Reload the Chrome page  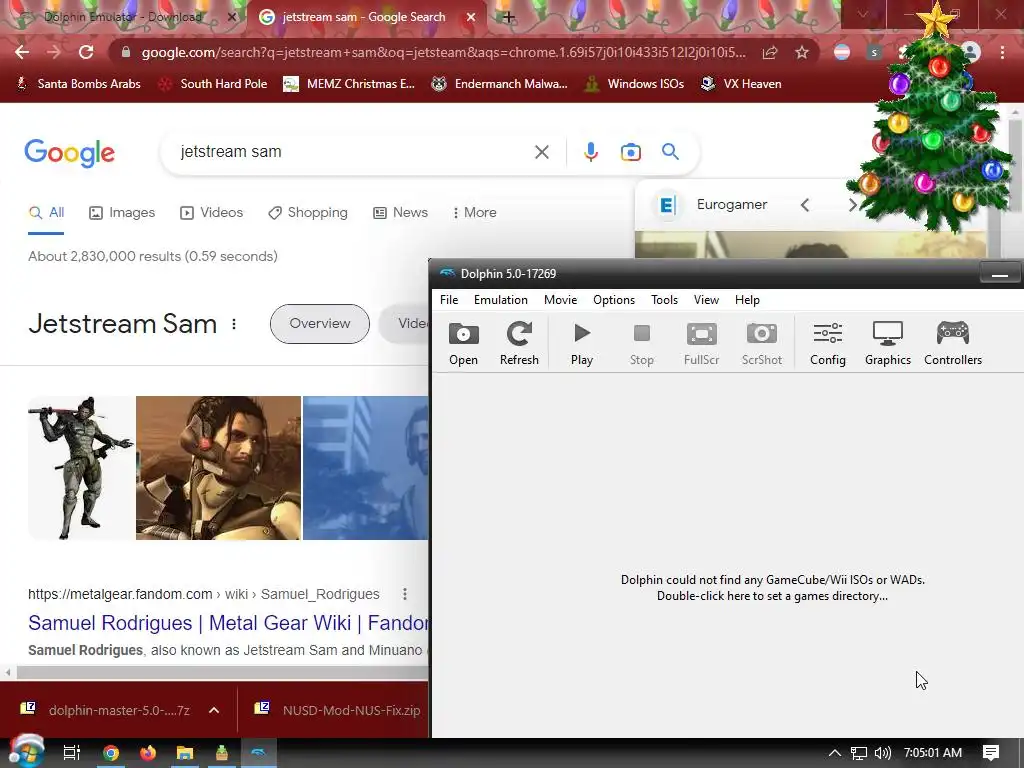pos(86,52)
